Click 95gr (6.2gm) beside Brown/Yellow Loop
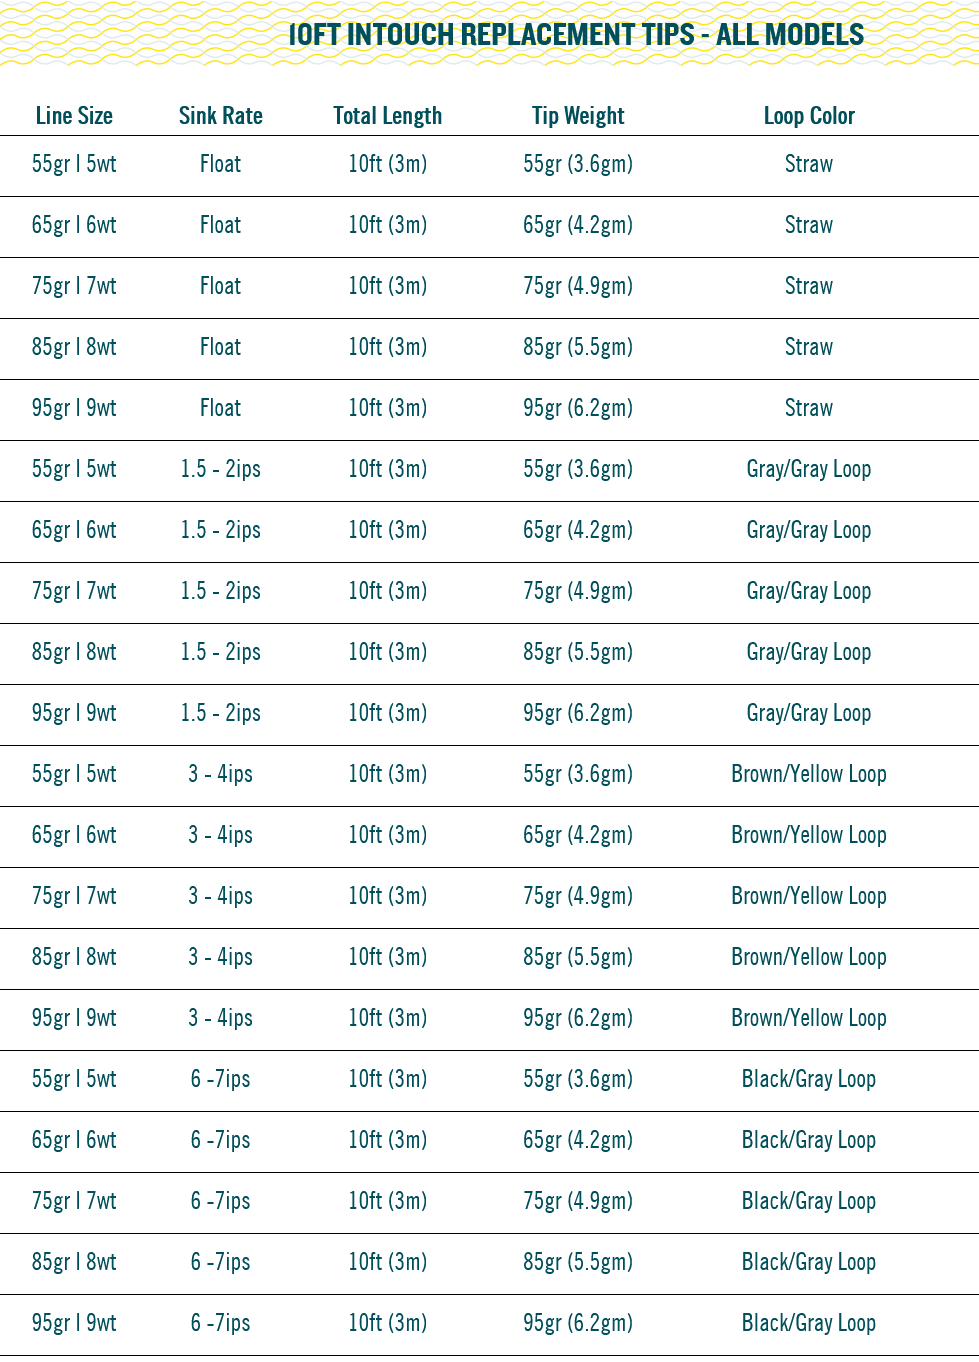 pos(578,1018)
